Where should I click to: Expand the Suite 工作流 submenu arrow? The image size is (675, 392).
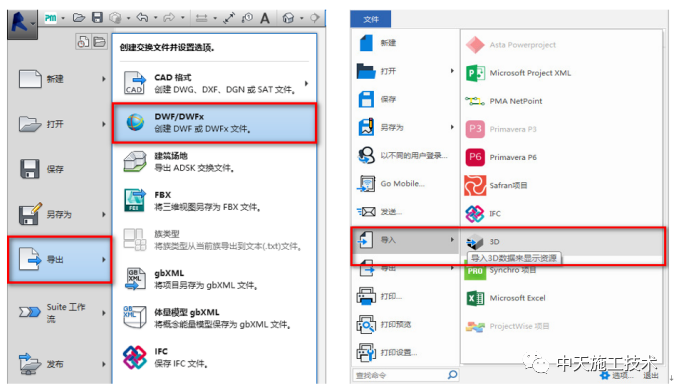(104, 313)
